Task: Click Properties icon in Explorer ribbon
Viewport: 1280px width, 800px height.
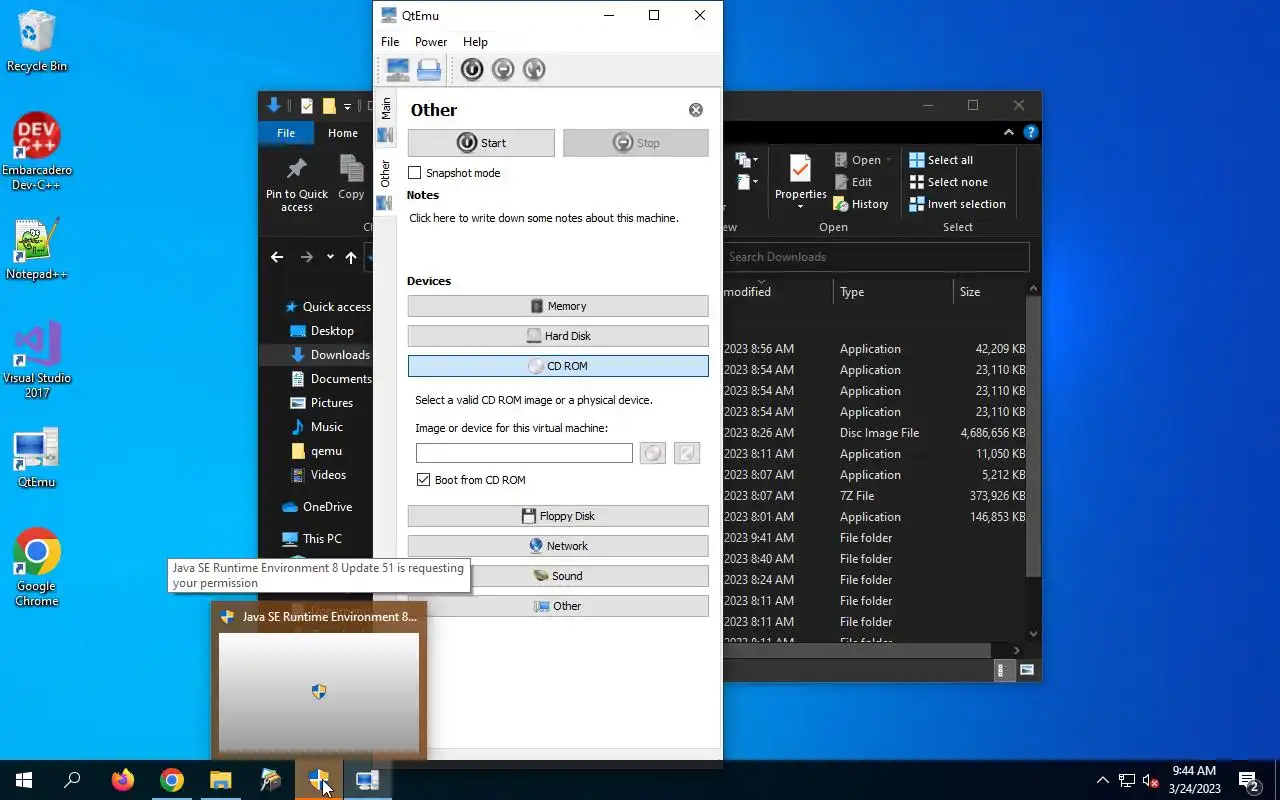Action: [x=801, y=170]
